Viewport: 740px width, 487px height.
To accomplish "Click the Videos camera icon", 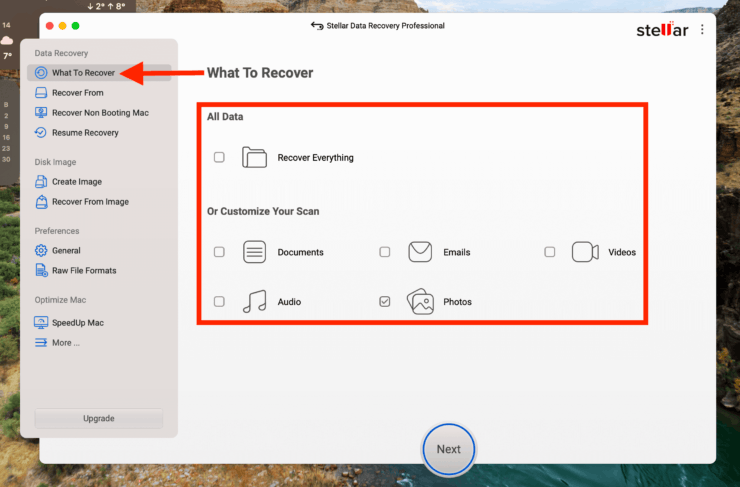I will [585, 252].
